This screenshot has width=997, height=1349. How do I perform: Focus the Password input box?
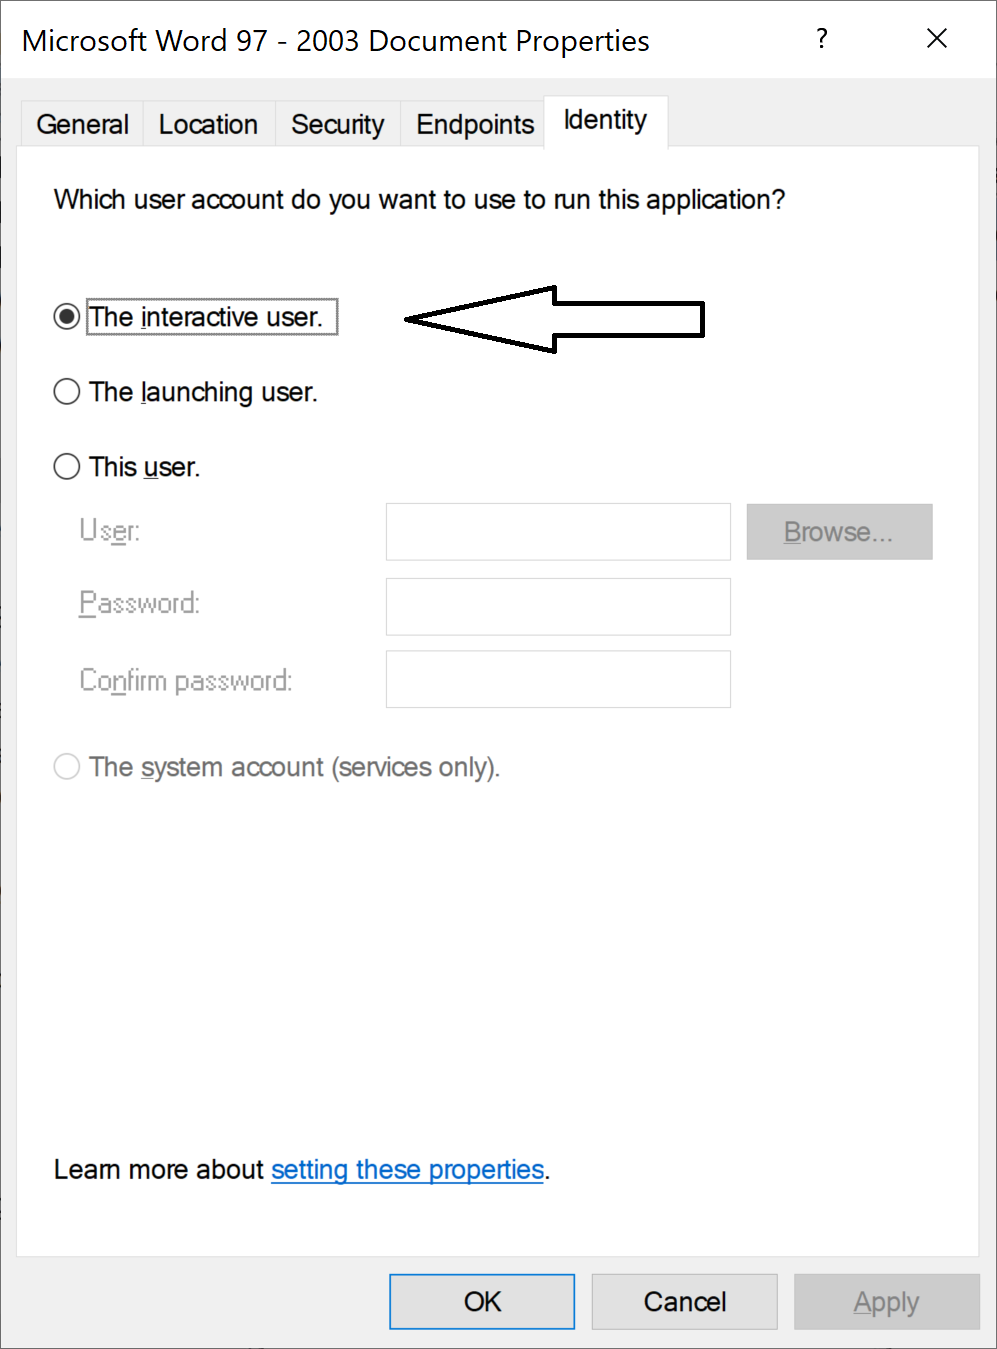[x=558, y=606]
